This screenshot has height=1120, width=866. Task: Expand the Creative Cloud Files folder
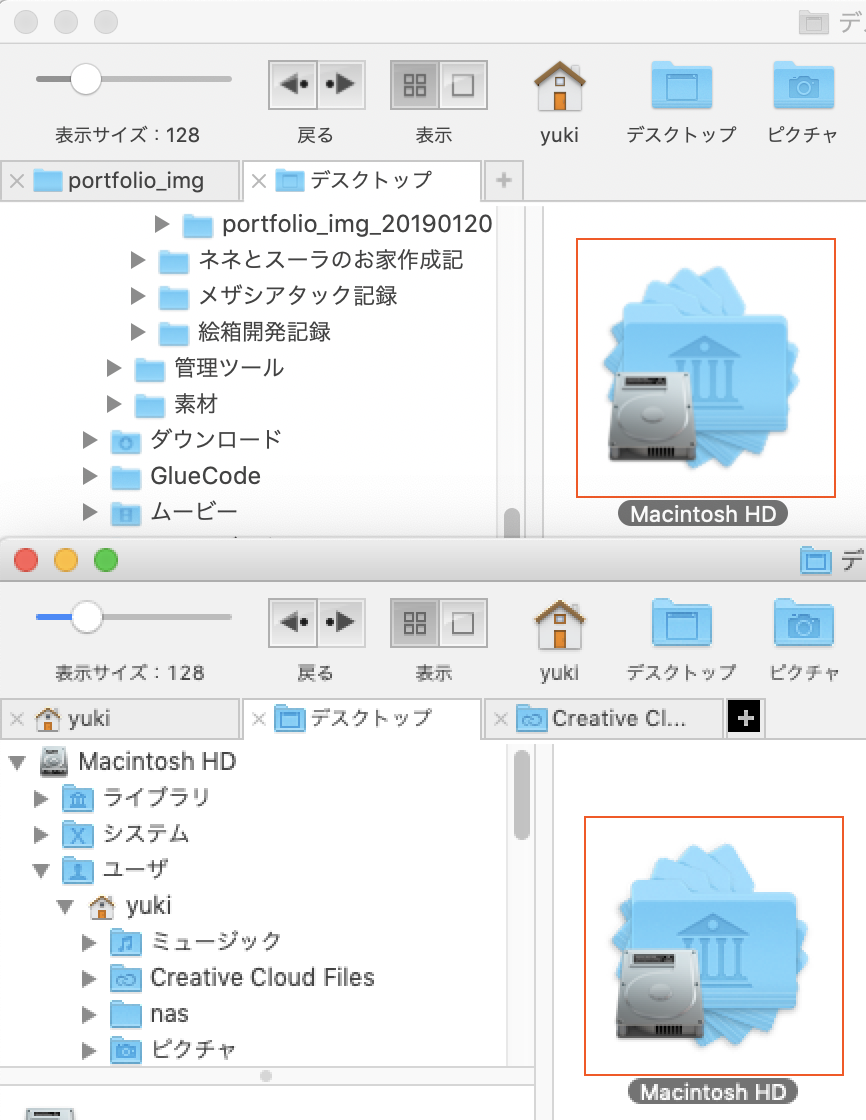click(89, 979)
